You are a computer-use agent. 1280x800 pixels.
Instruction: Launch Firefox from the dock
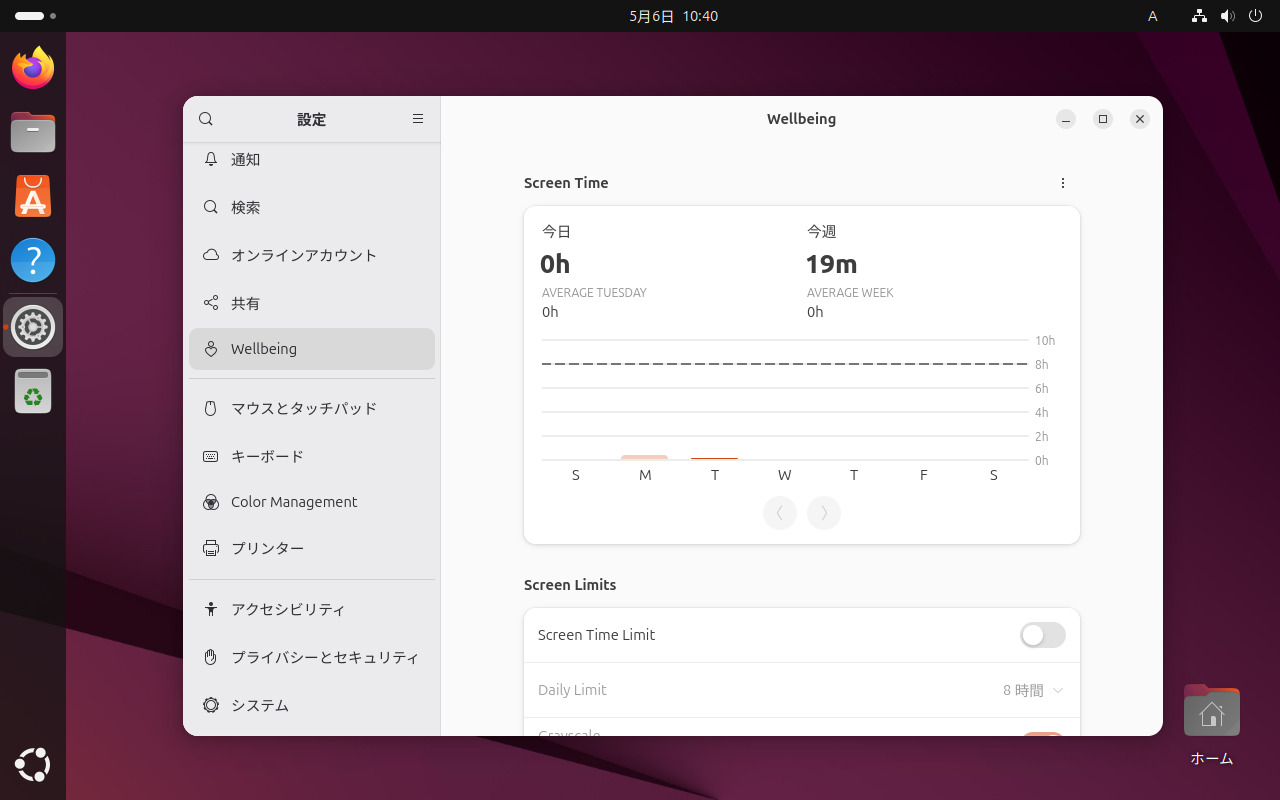(33, 68)
